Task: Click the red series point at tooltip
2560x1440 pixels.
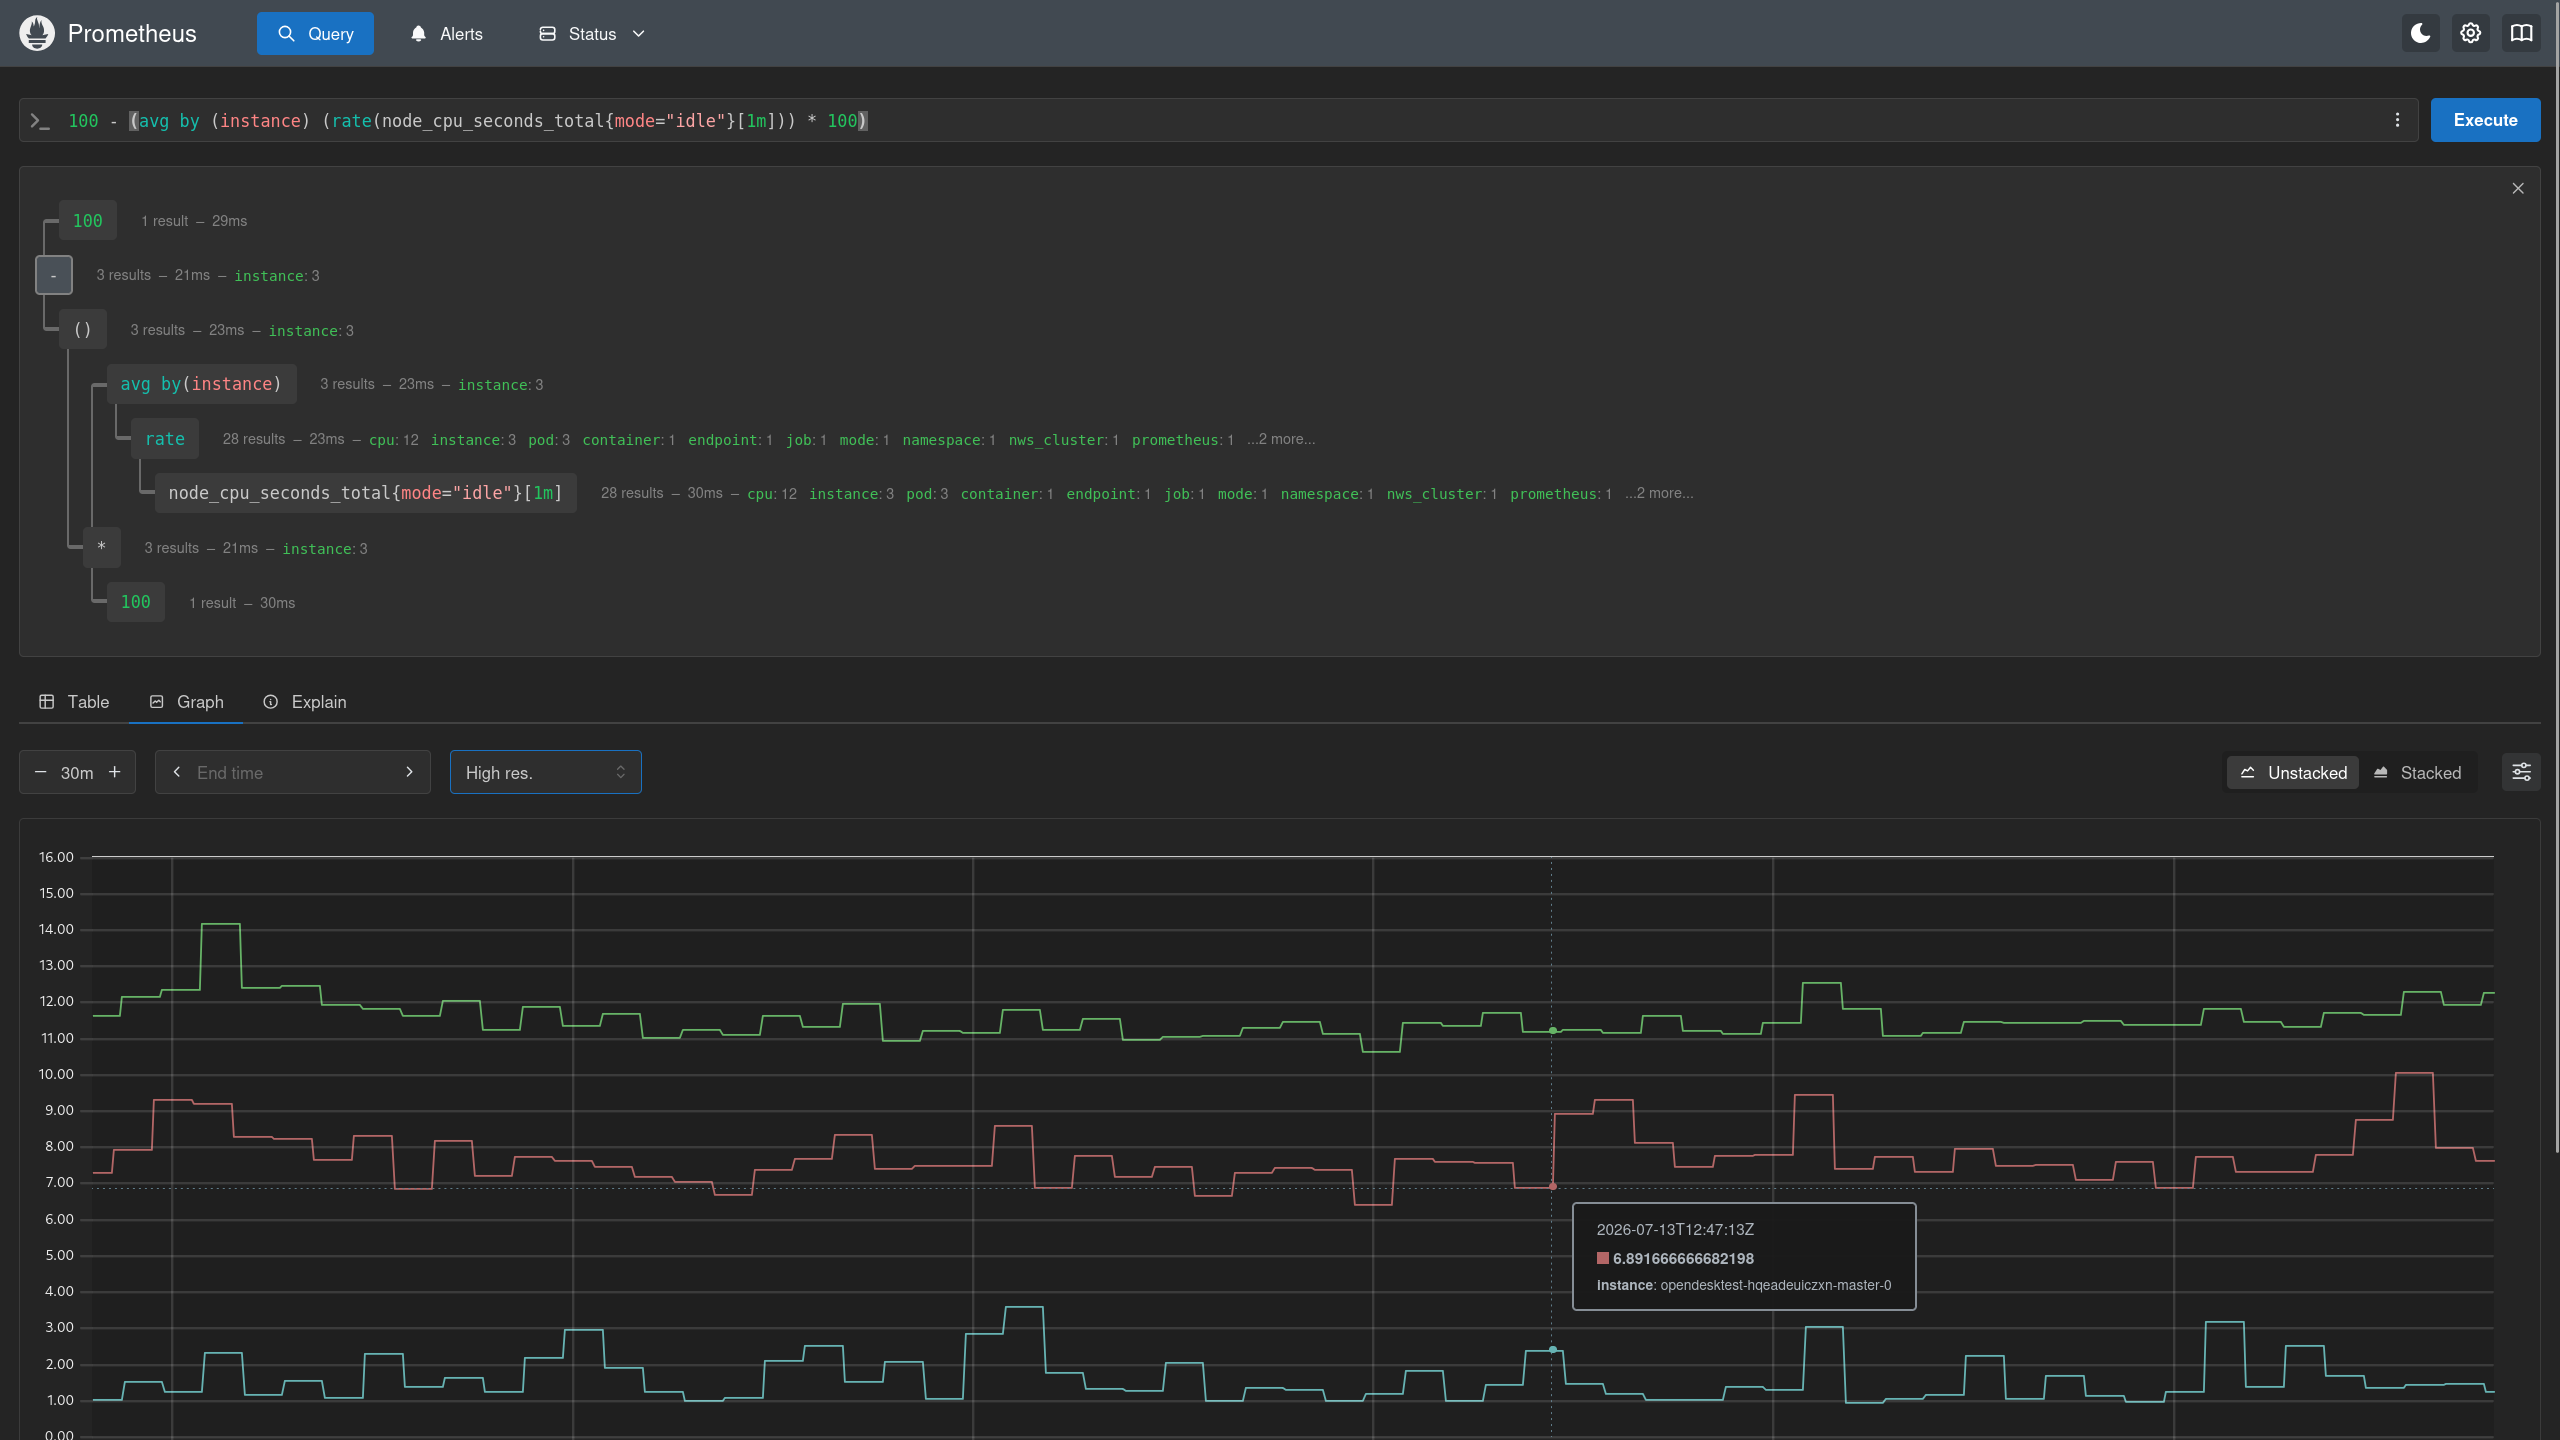Action: (1553, 1187)
